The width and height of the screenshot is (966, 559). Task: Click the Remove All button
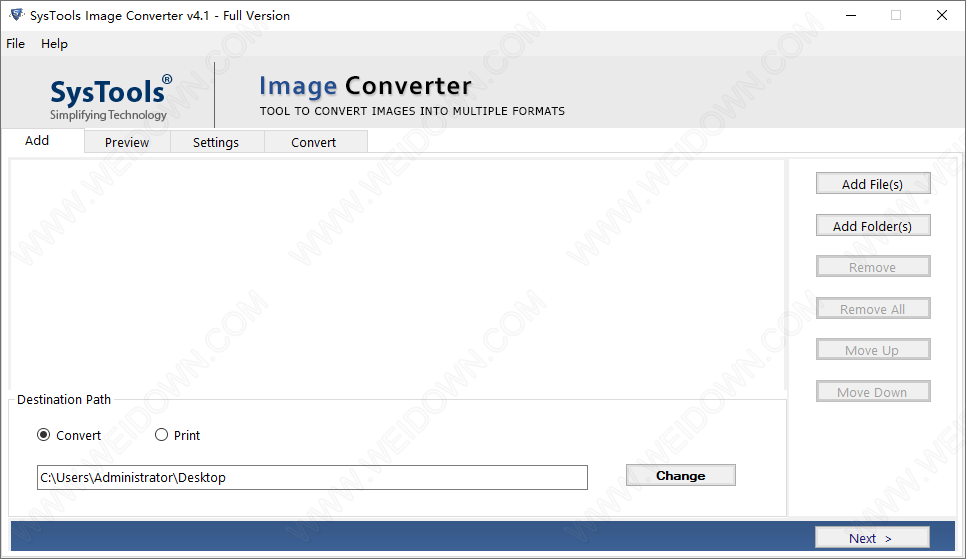coord(873,309)
